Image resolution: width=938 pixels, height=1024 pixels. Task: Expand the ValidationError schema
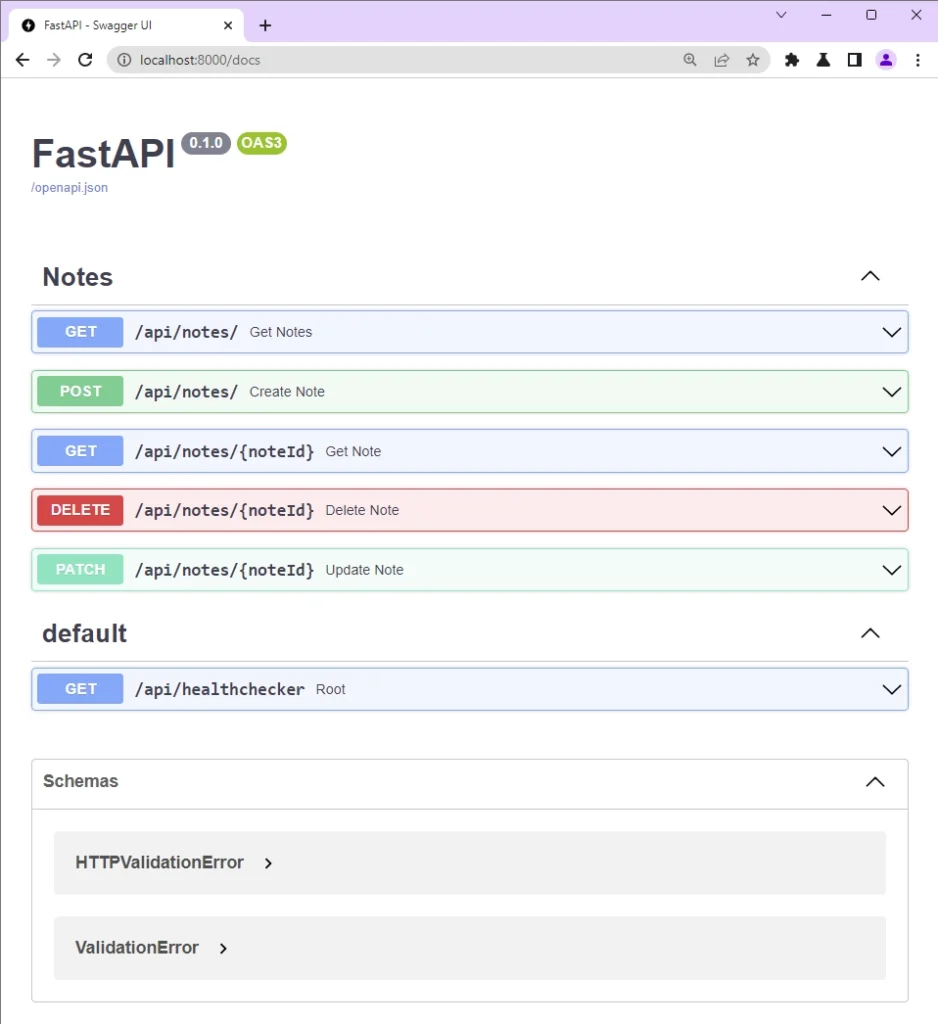(x=223, y=948)
